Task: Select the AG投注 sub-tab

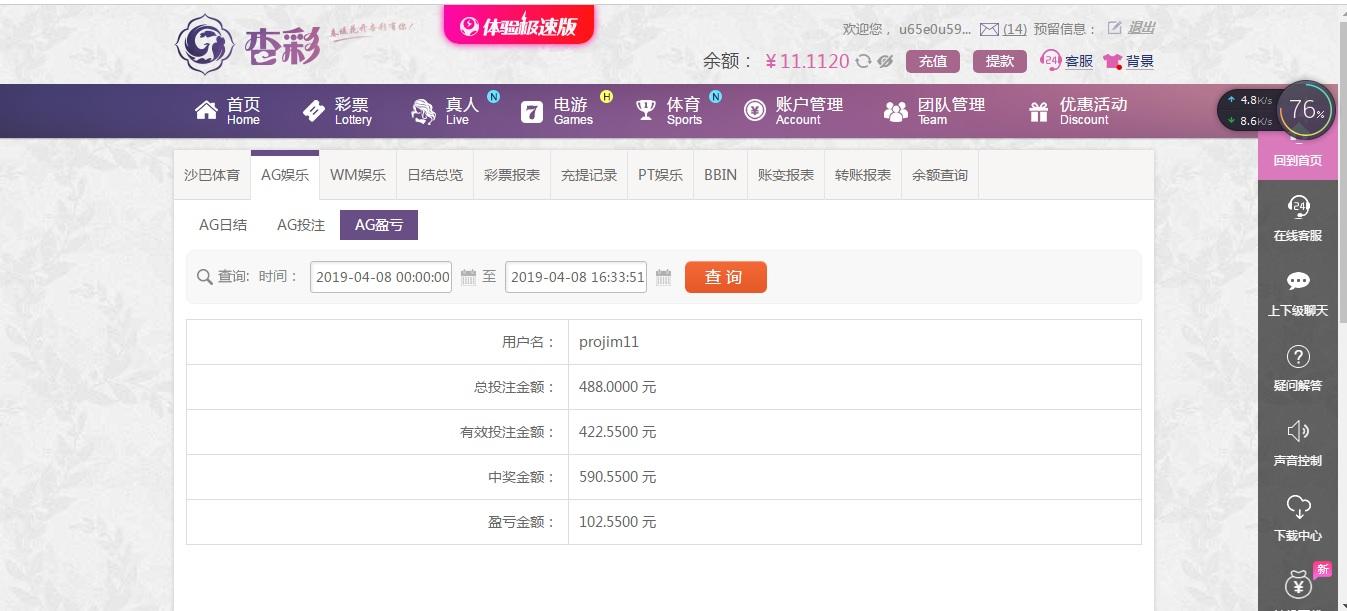Action: tap(301, 225)
